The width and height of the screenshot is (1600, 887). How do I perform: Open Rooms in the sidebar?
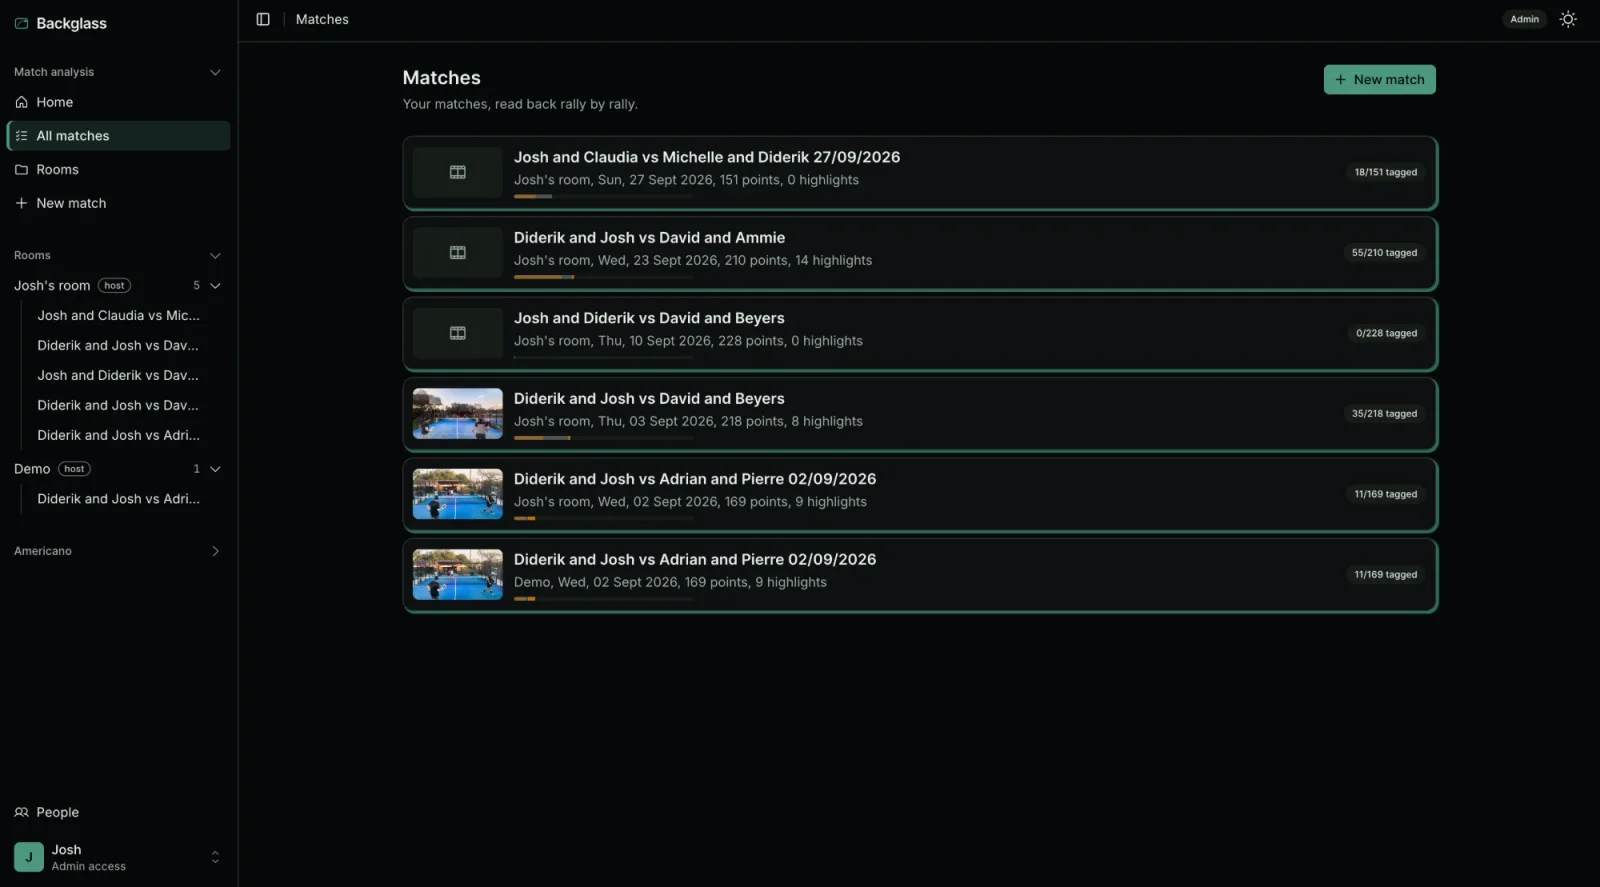[x=118, y=170]
